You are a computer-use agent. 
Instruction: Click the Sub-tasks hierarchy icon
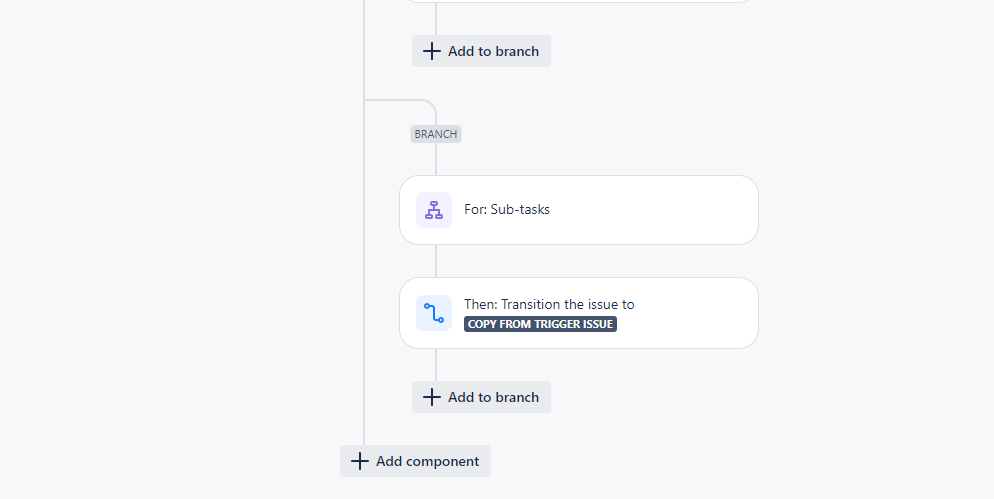(434, 210)
